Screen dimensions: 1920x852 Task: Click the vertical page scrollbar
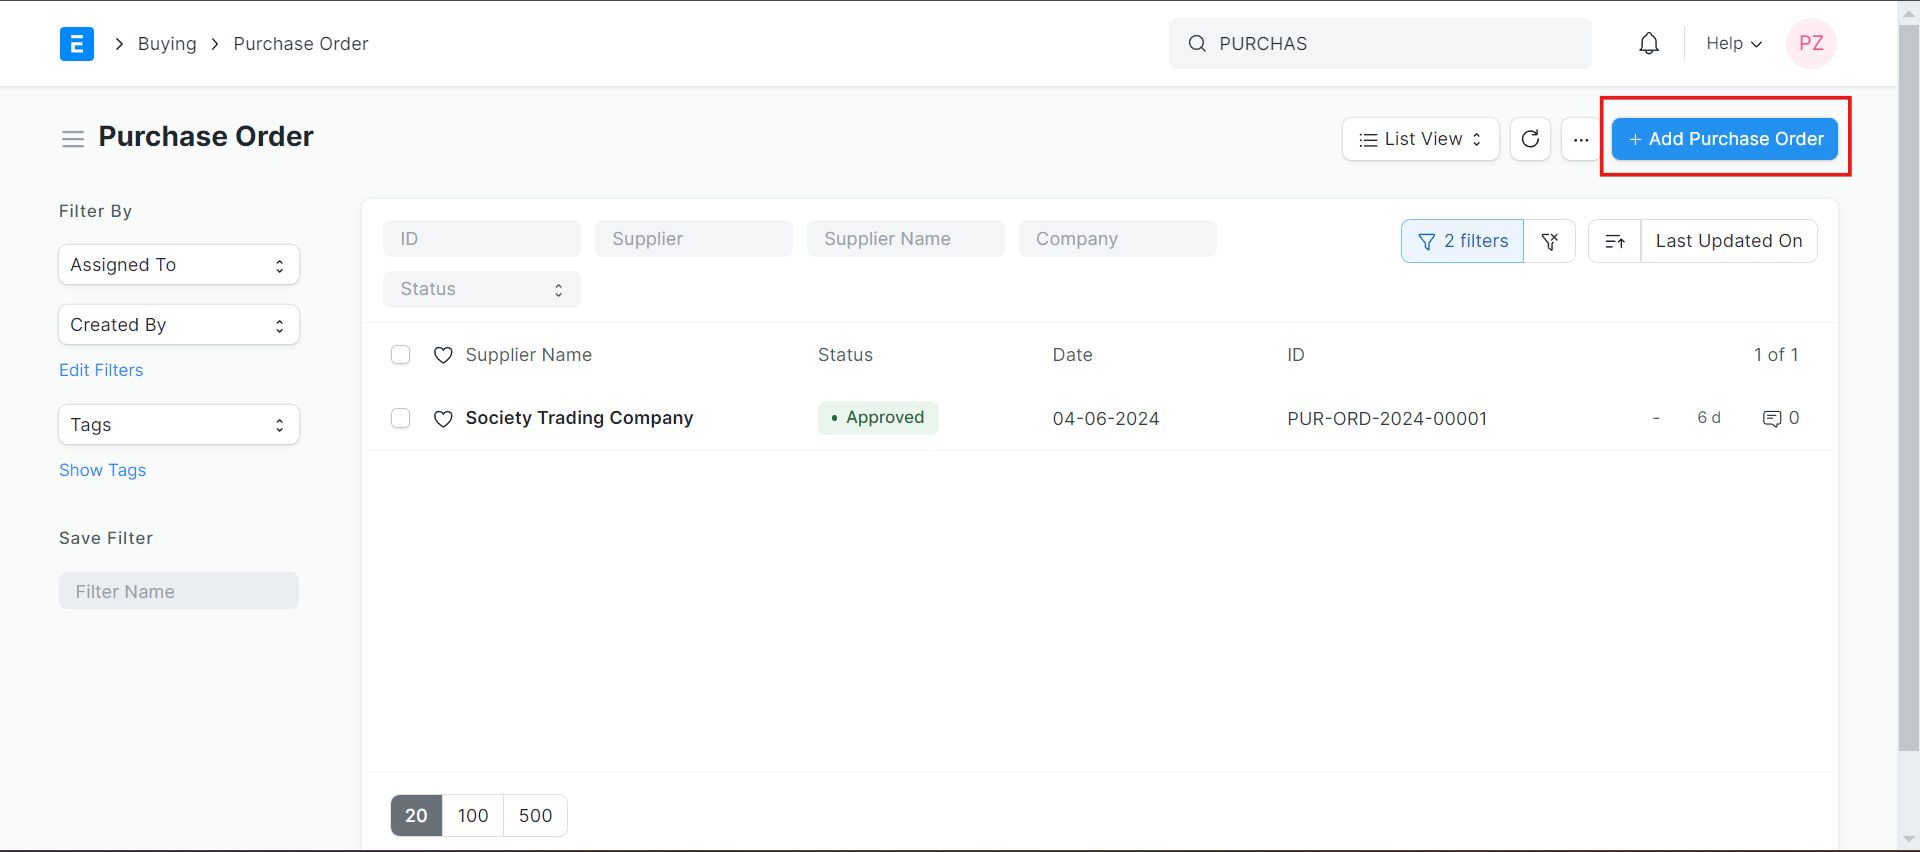point(1909,390)
